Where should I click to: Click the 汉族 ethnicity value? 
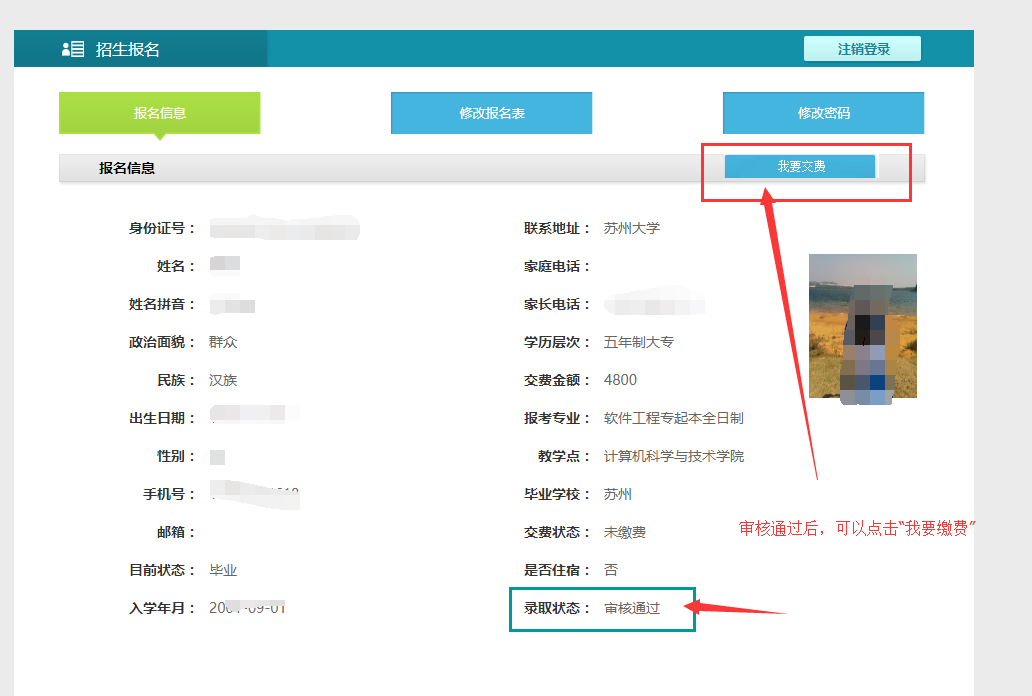pyautogui.click(x=223, y=380)
